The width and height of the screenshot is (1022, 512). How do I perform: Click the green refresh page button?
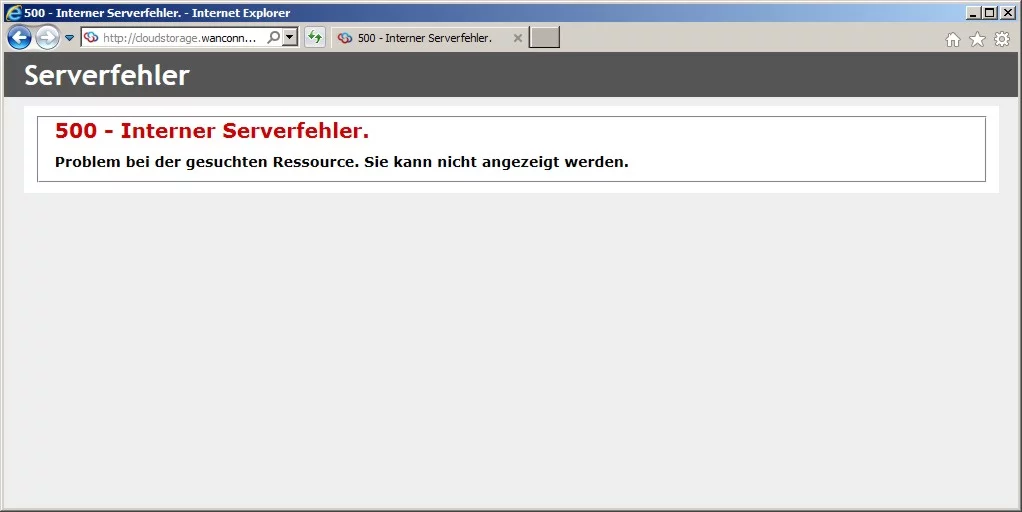315,37
